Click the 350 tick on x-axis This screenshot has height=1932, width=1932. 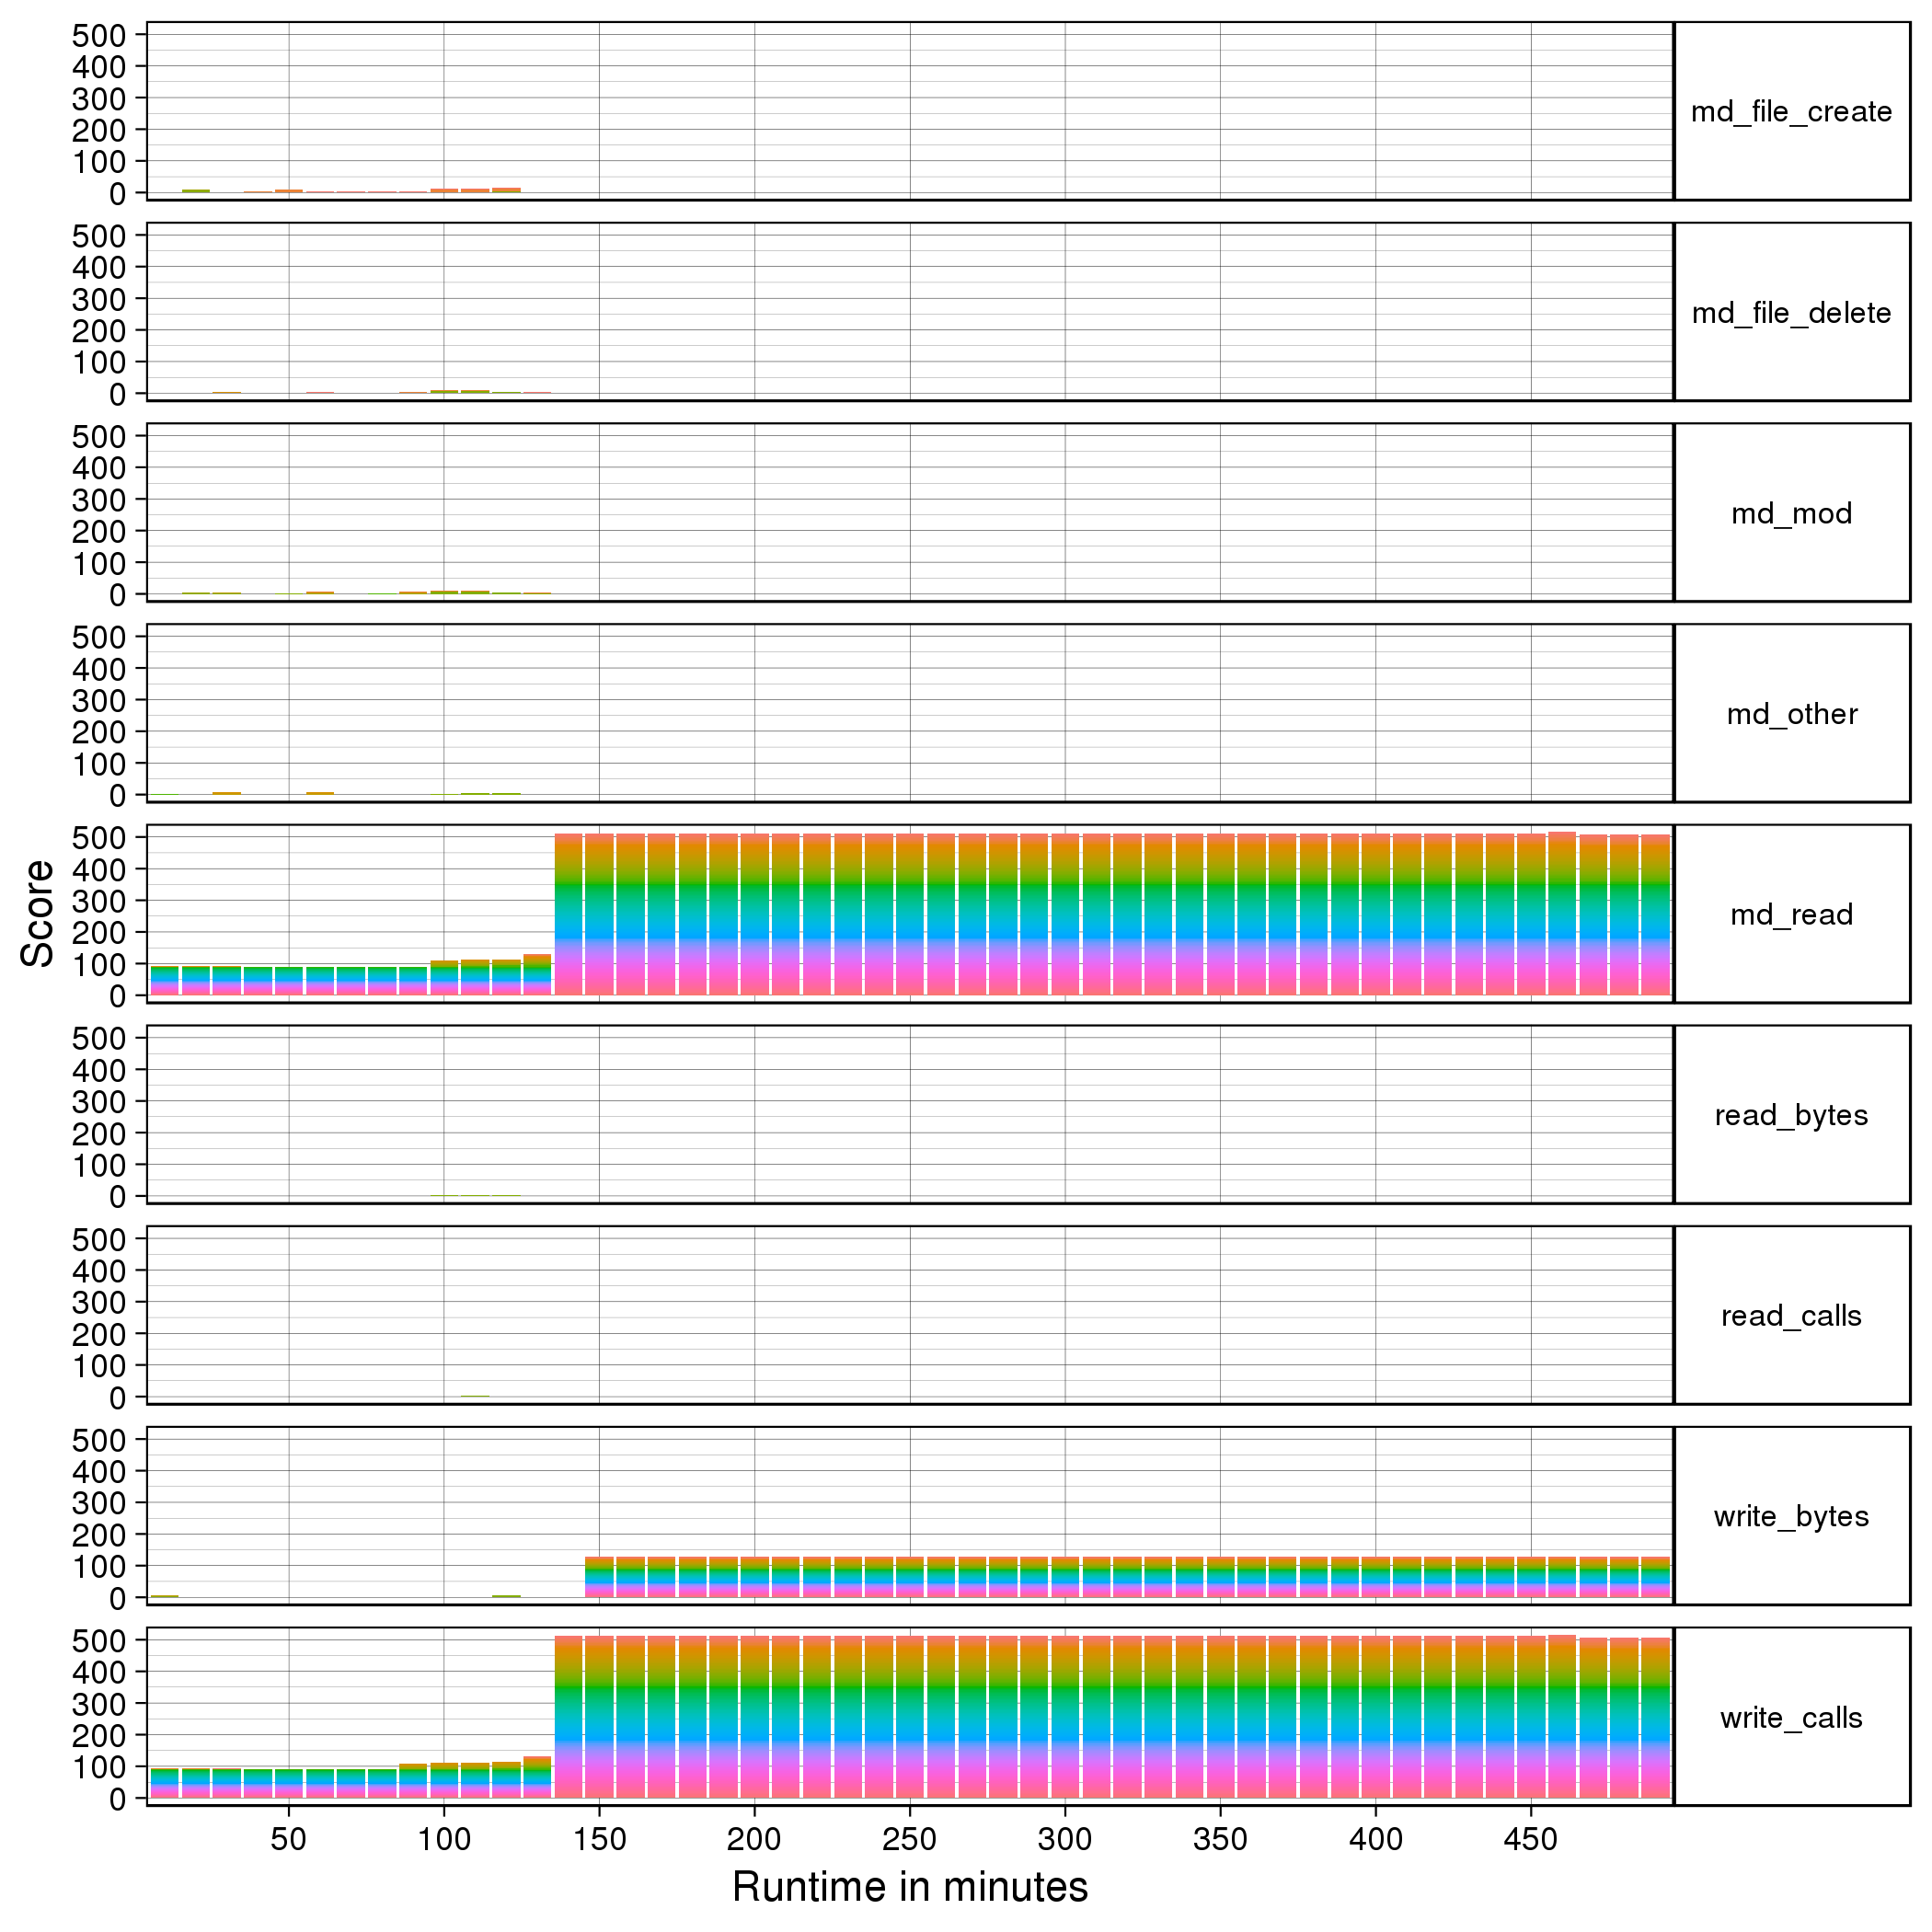tap(1220, 1838)
